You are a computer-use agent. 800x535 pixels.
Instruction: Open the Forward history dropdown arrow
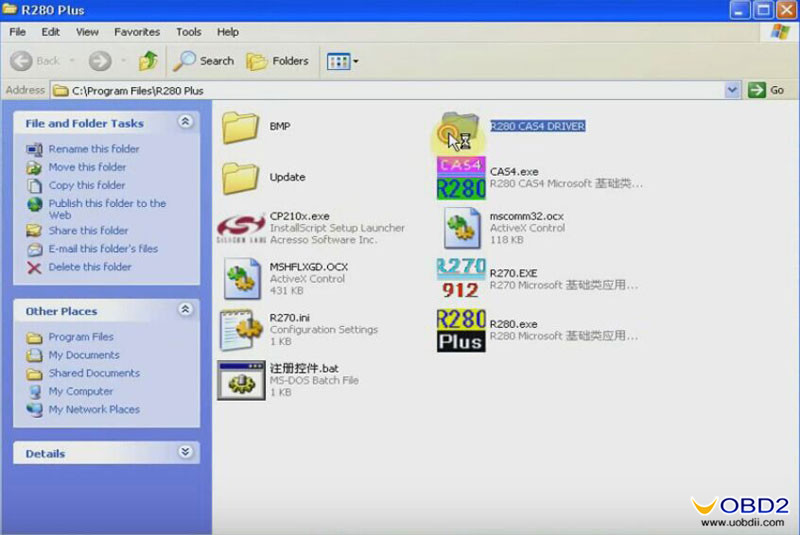coord(123,61)
